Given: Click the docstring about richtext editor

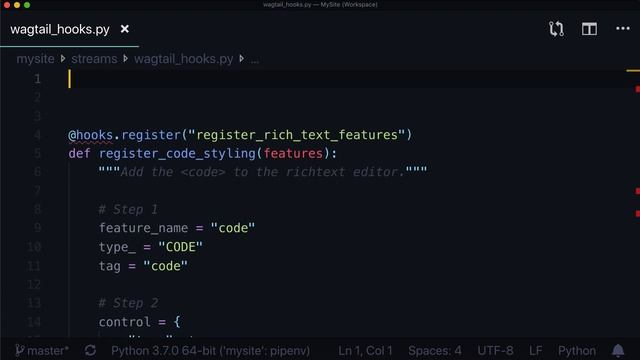Looking at the screenshot, I should click(x=263, y=172).
